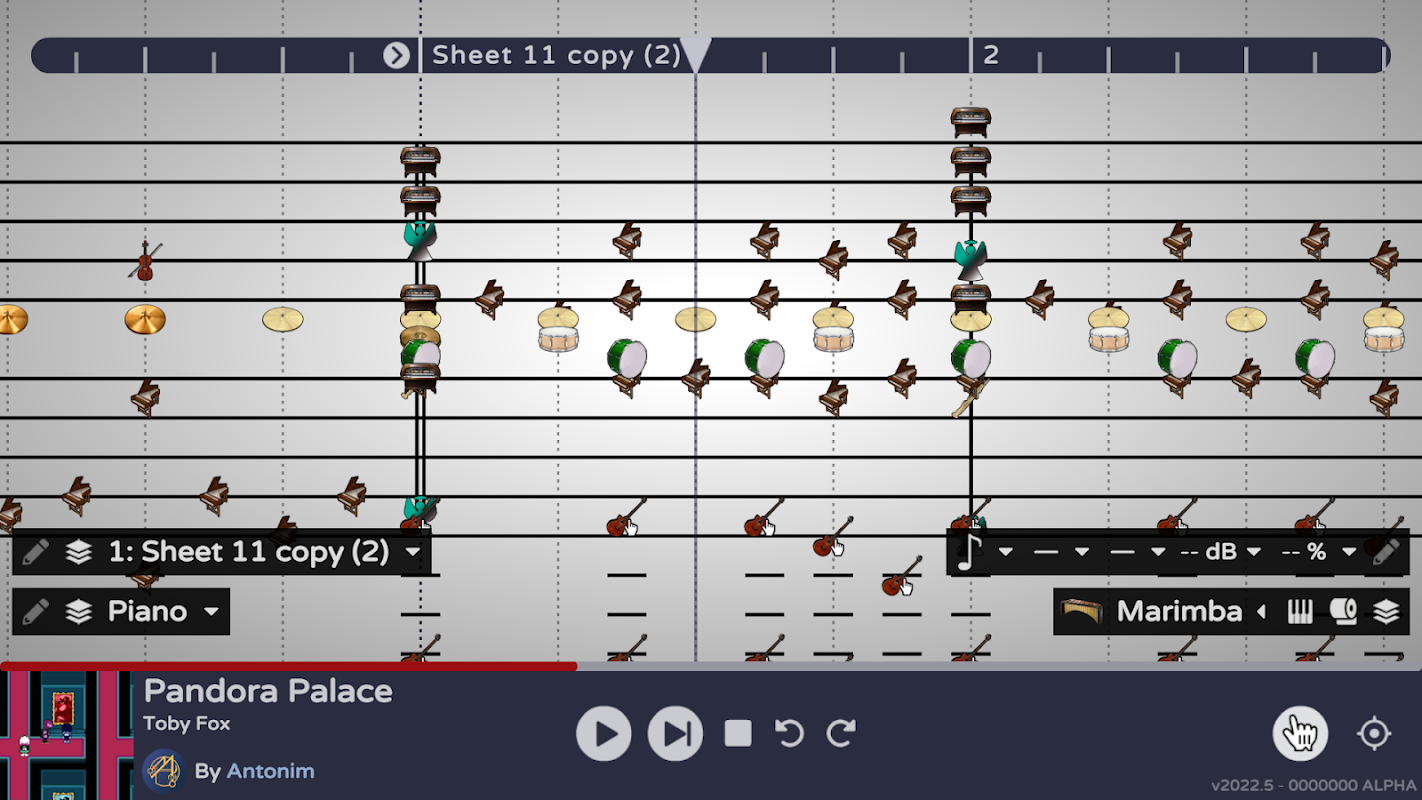Image resolution: width=1422 pixels, height=800 pixels.
Task: Toggle the hand cursor mode button
Action: [1300, 734]
